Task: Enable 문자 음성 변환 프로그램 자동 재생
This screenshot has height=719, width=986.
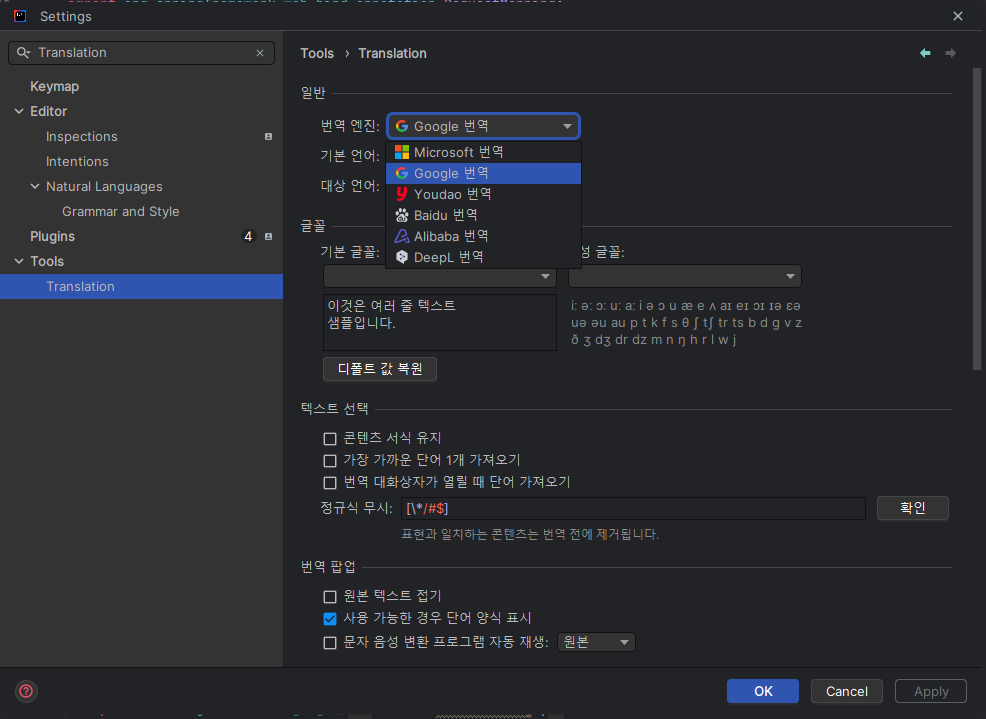Action: pos(330,642)
